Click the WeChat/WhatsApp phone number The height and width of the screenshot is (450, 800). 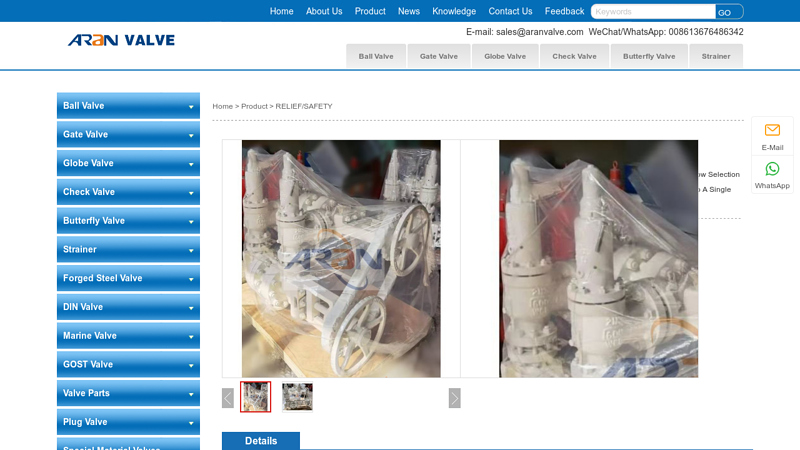pos(706,32)
